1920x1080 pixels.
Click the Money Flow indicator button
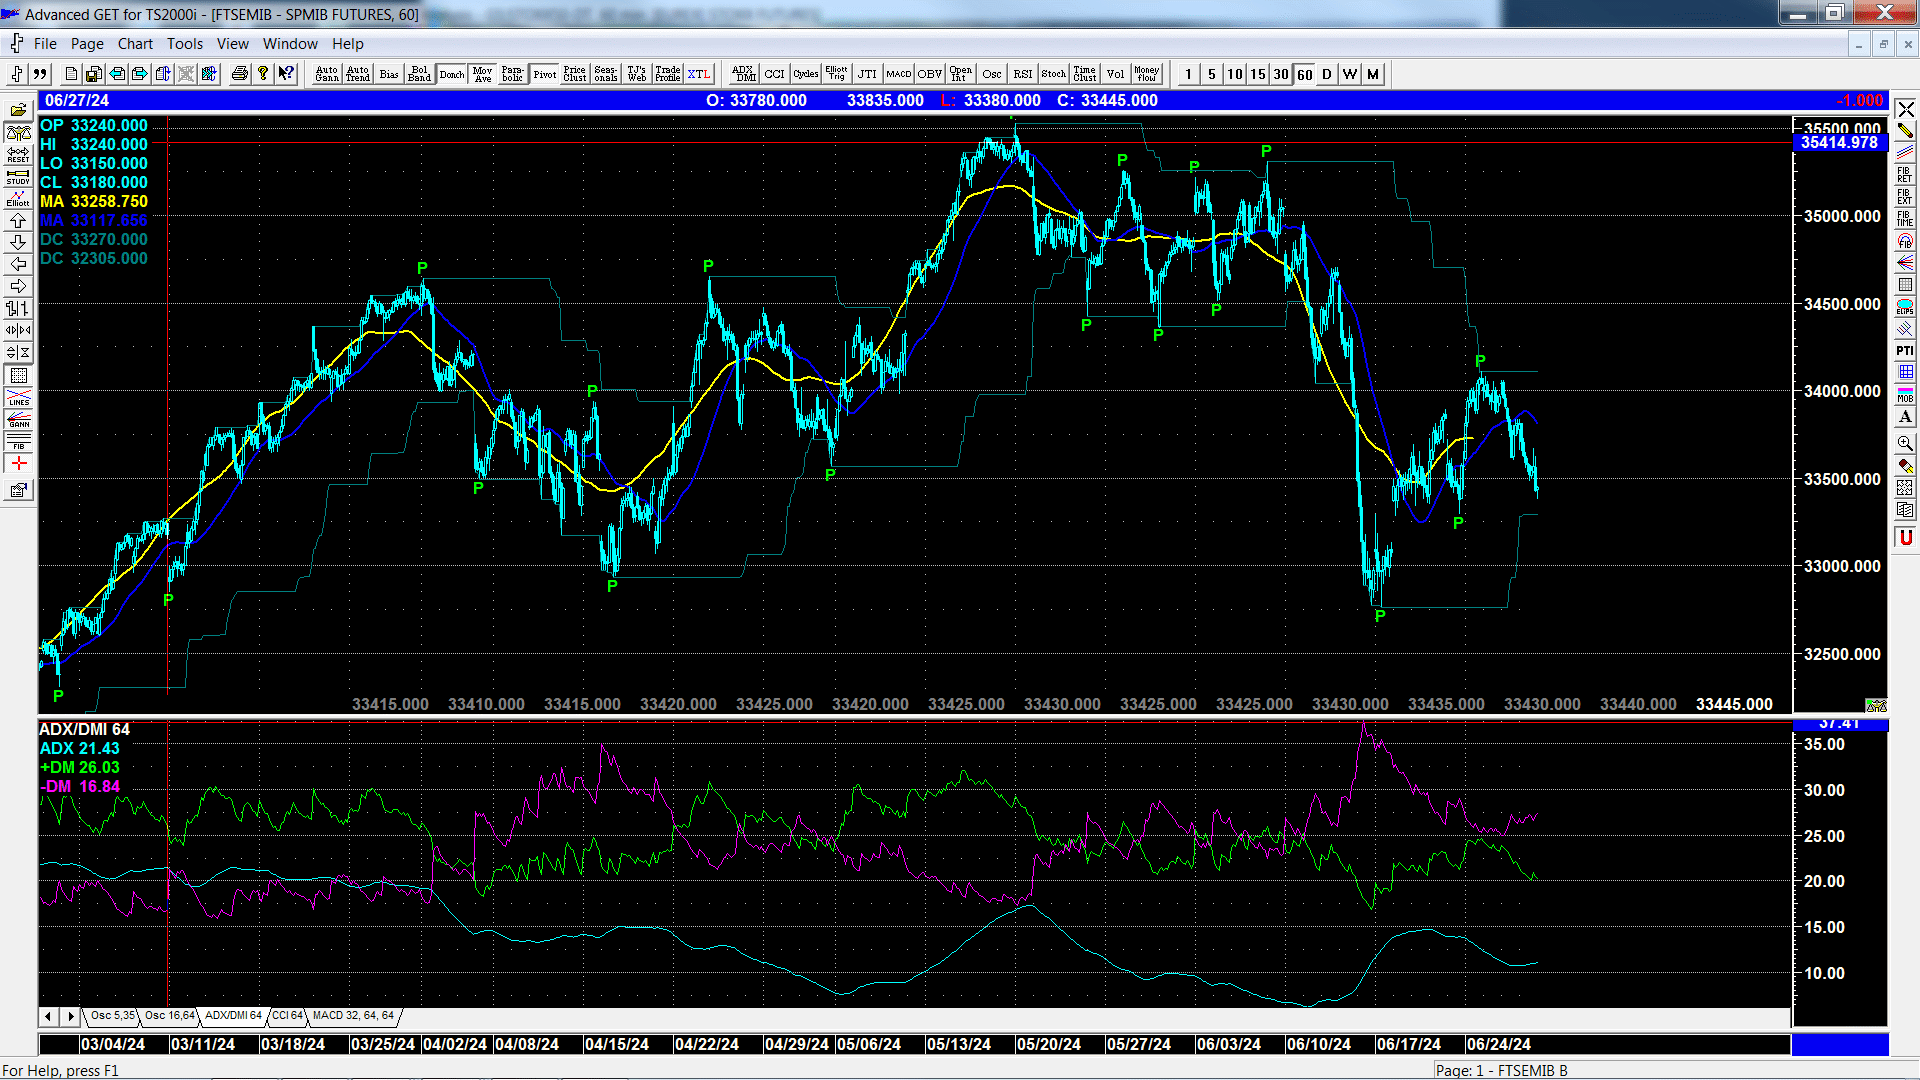[x=1146, y=74]
